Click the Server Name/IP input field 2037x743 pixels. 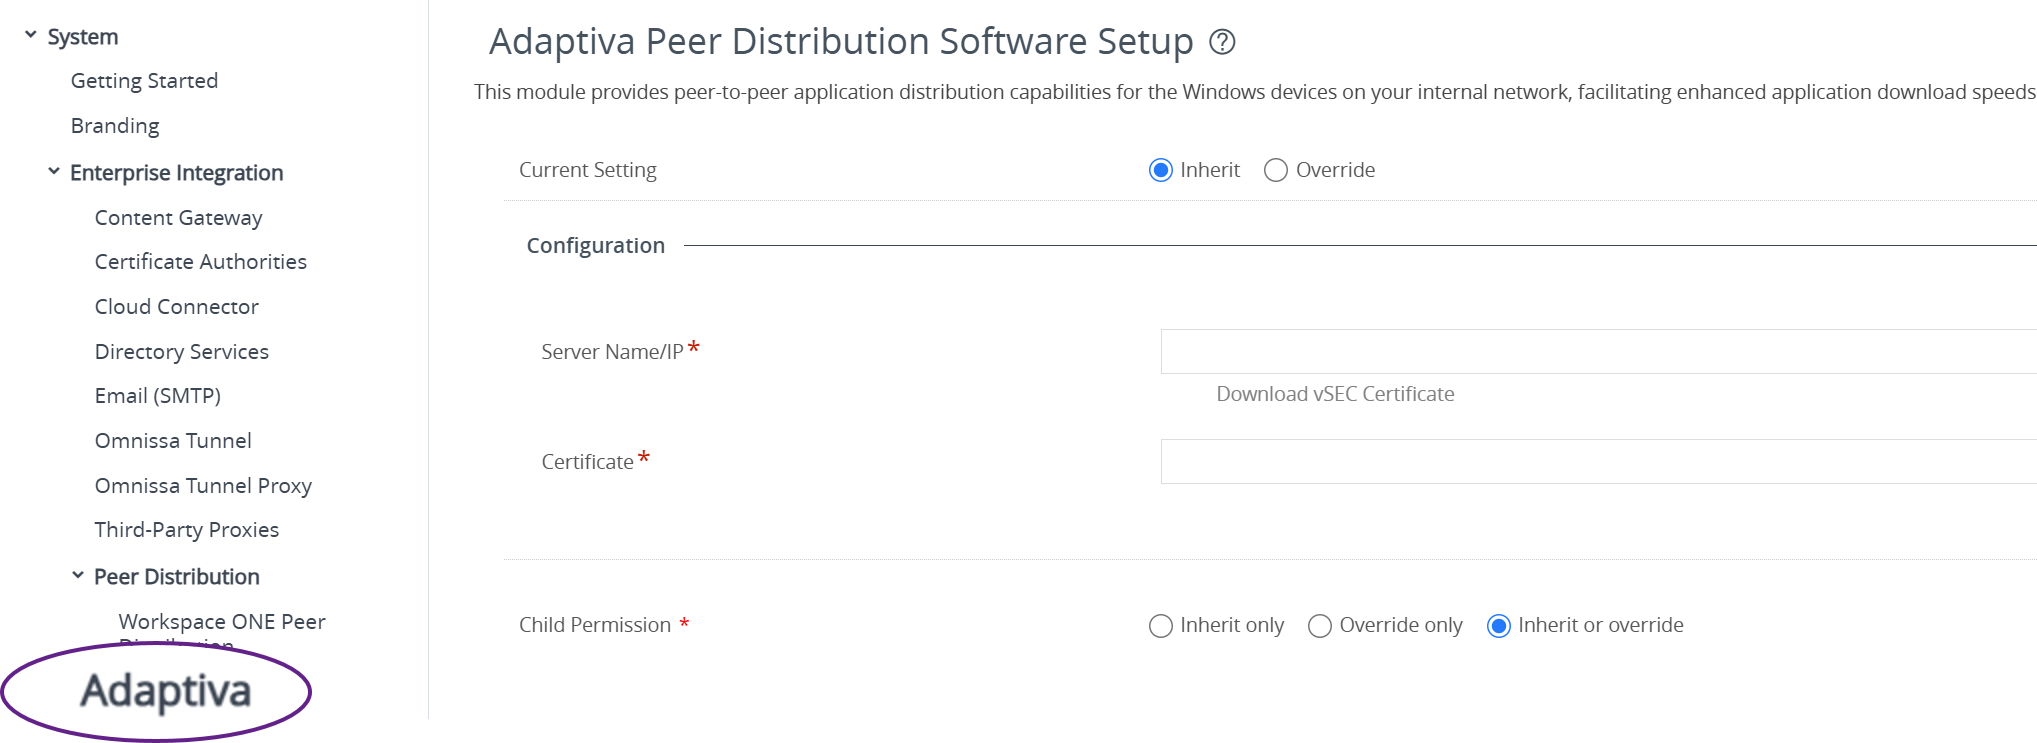pyautogui.click(x=1597, y=352)
